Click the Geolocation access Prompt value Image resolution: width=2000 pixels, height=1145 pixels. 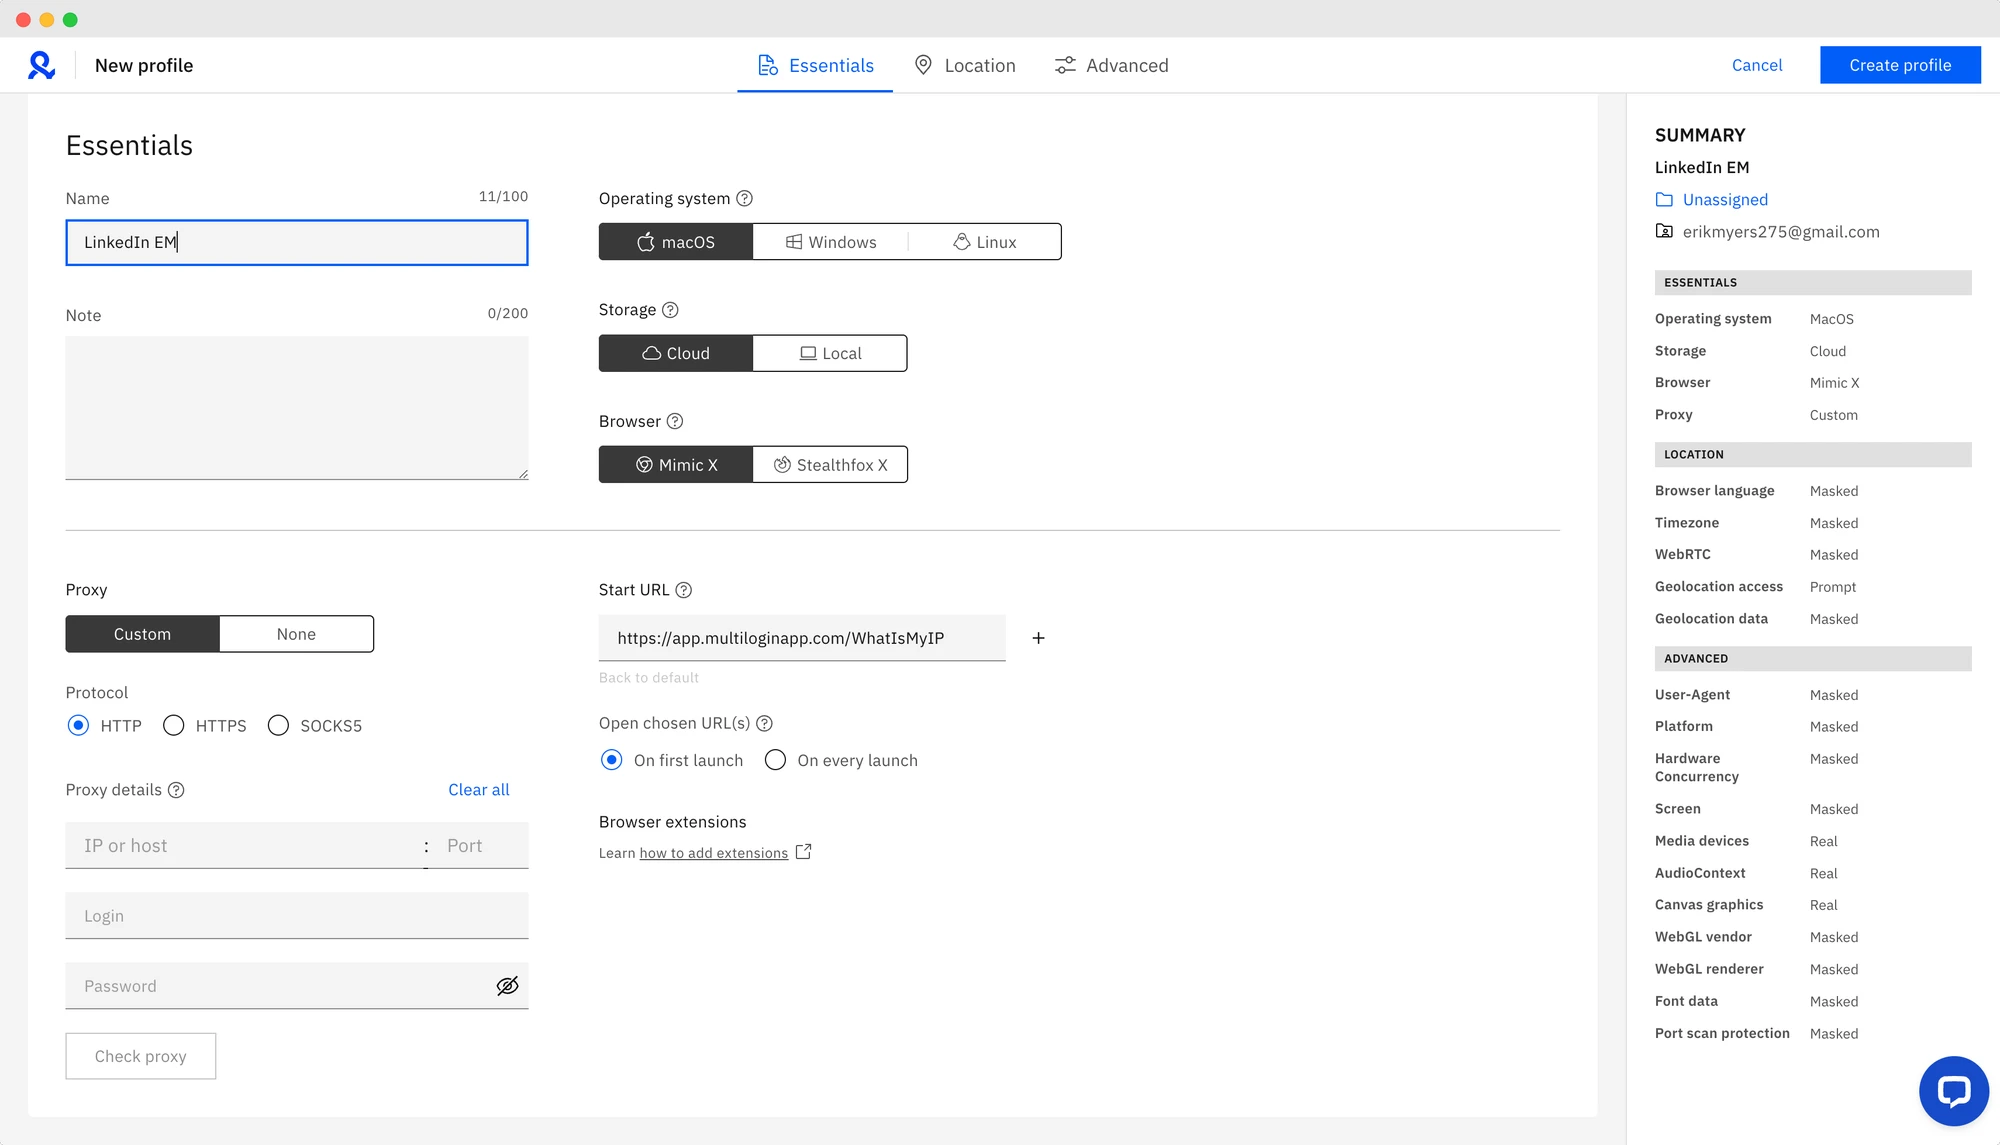tap(1833, 587)
